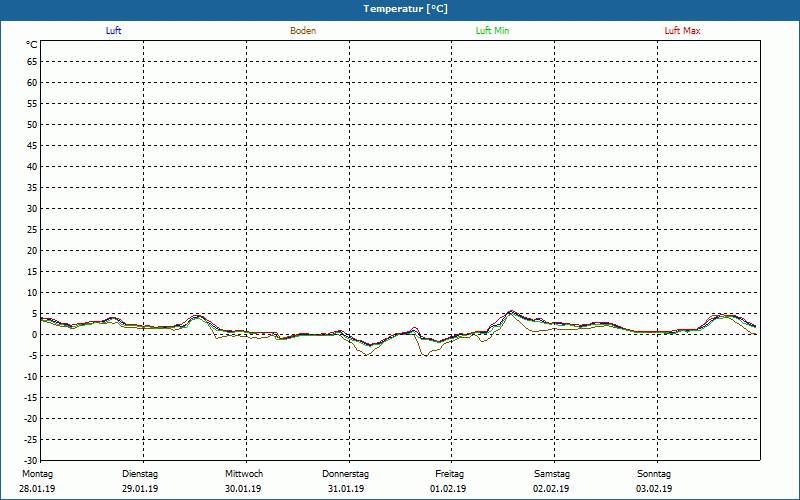Screen dimensions: 800x500
Task: Click the date 30.01.19
Action: tap(243, 489)
